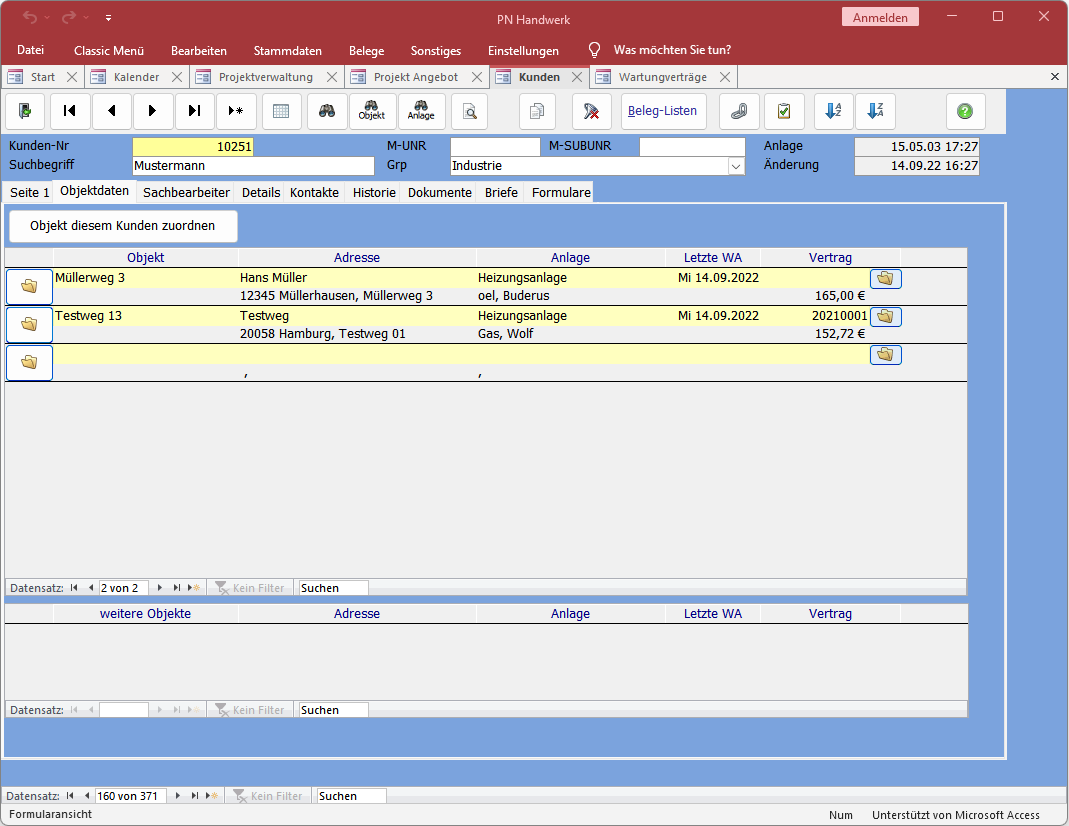
Task: Open folder icon for Müllerweg 3 row
Action: (29, 286)
